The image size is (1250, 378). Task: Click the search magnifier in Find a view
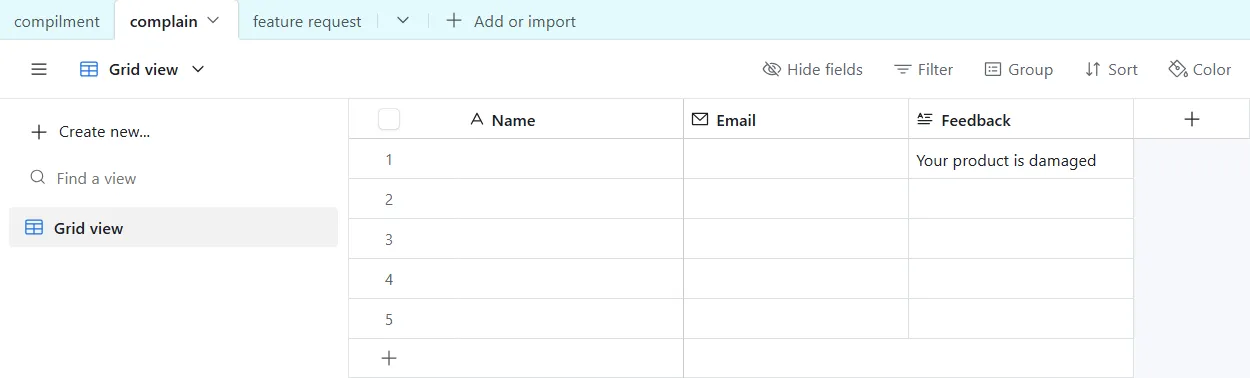point(38,177)
